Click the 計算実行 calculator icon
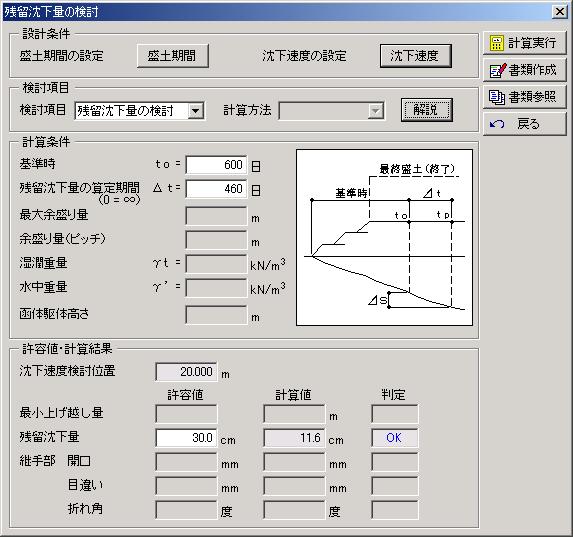This screenshot has height=537, width=573. (x=497, y=43)
